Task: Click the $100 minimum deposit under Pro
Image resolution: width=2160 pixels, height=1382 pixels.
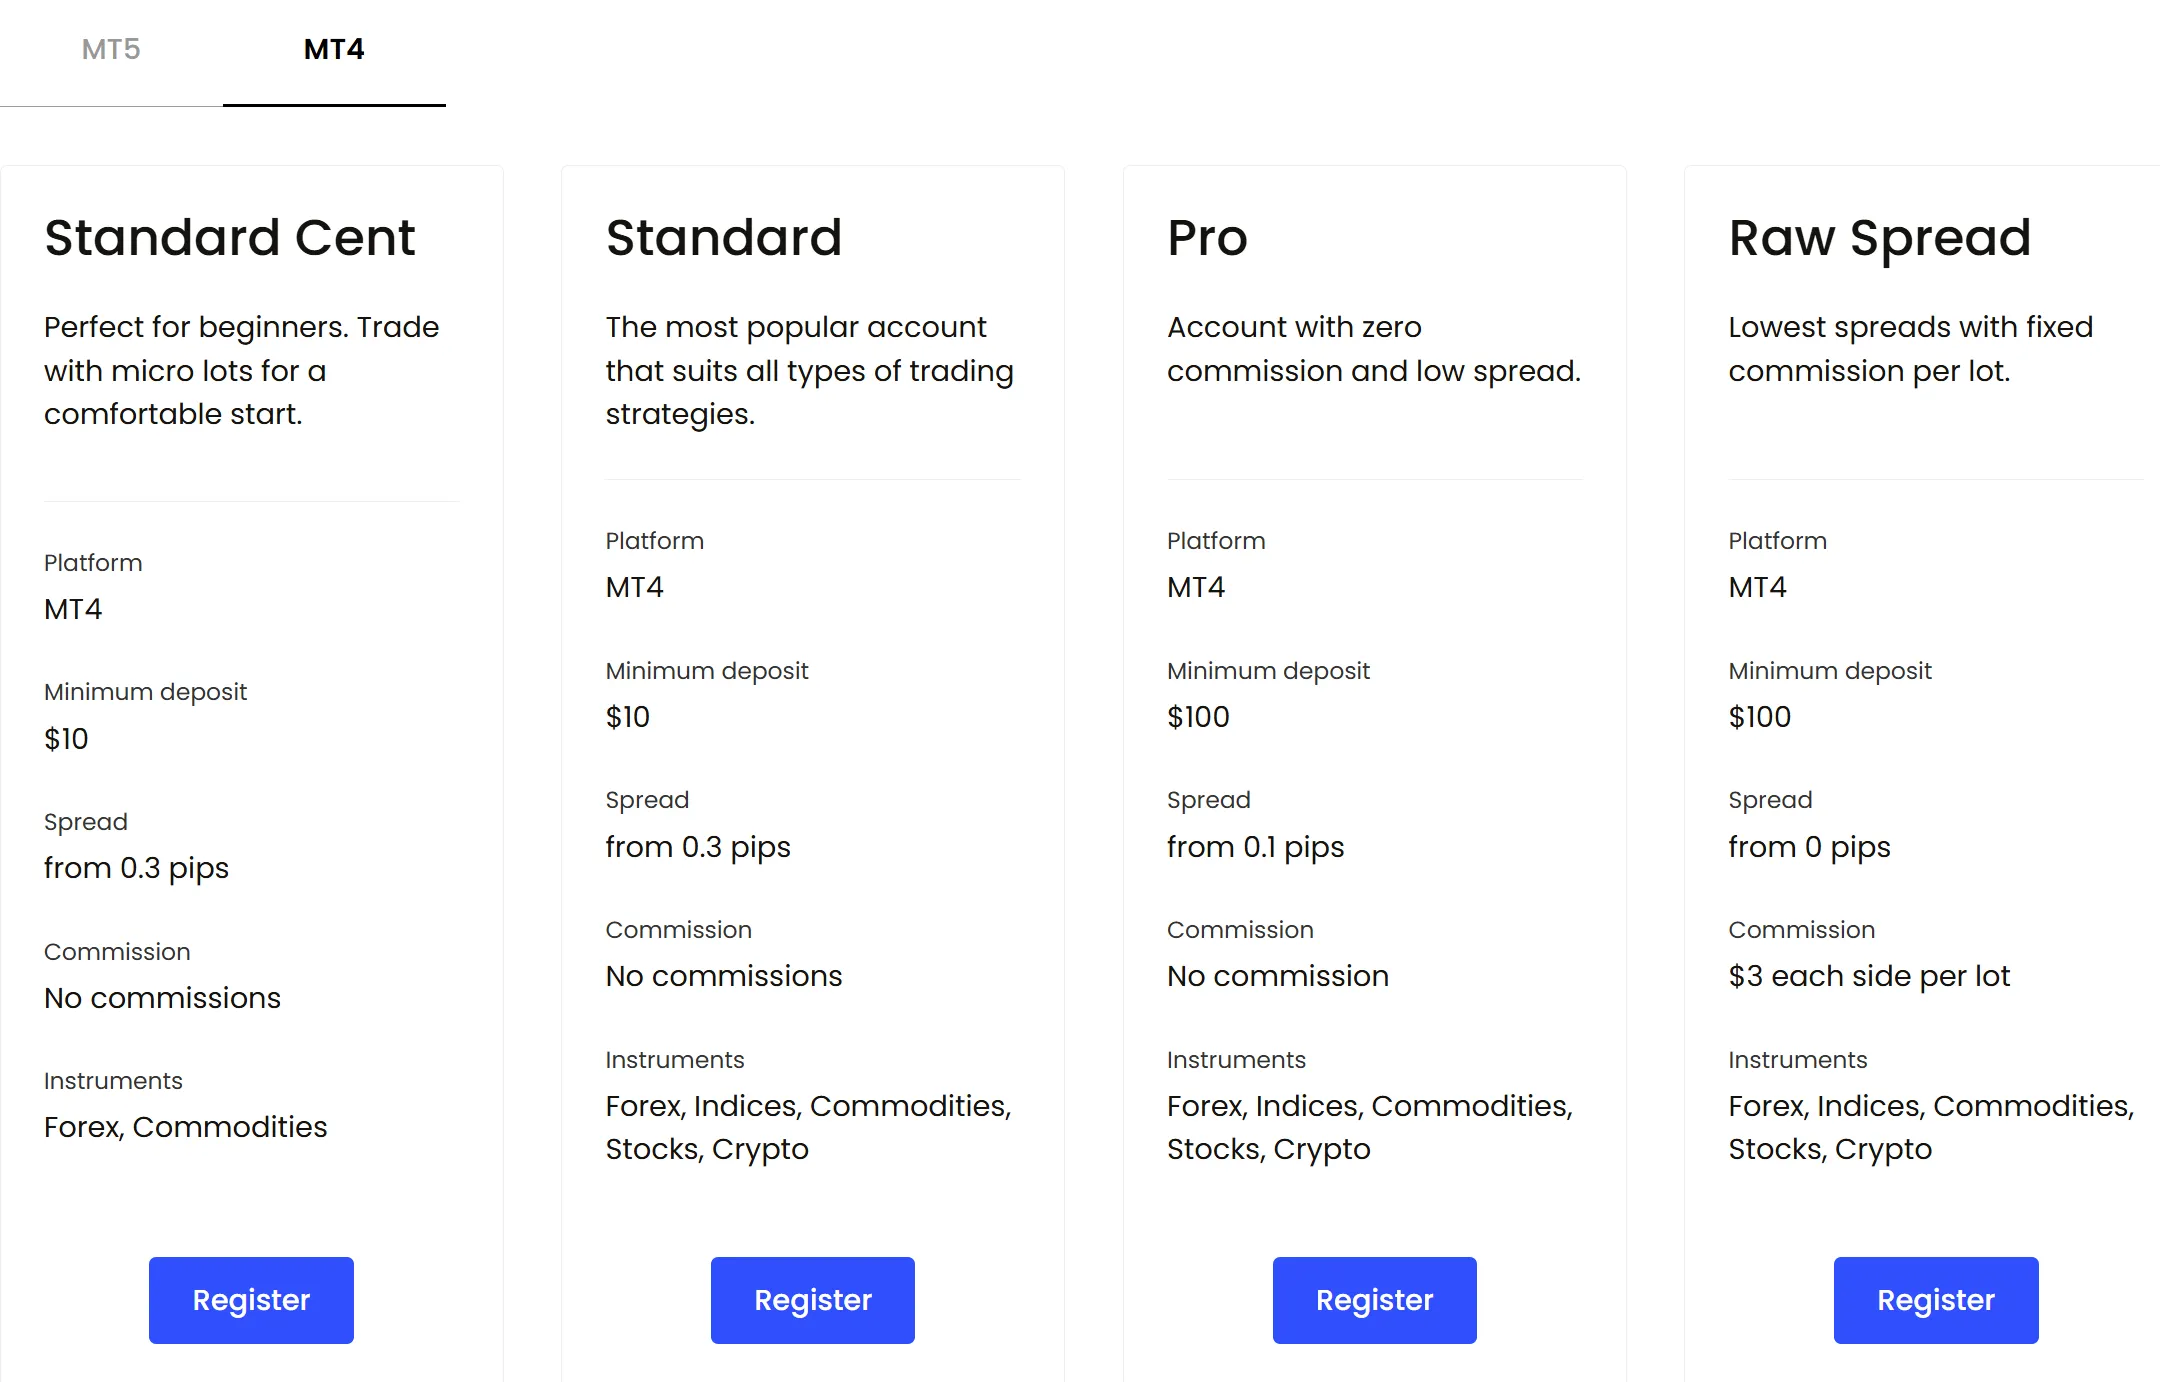Action: pos(1198,717)
